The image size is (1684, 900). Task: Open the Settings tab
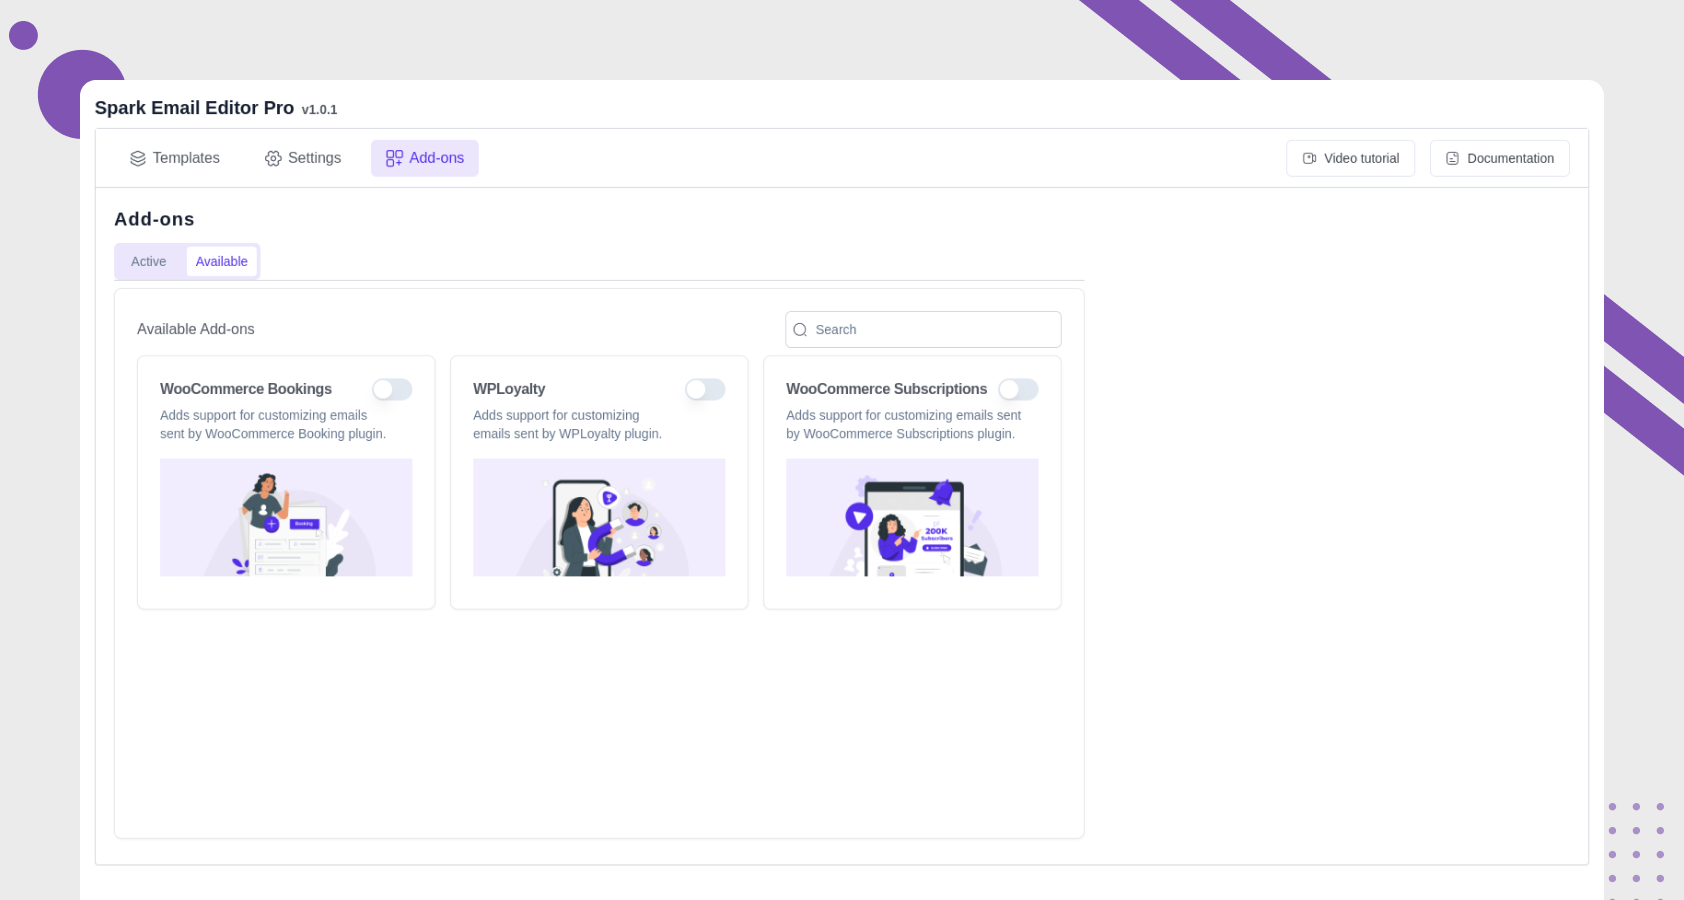(x=303, y=158)
